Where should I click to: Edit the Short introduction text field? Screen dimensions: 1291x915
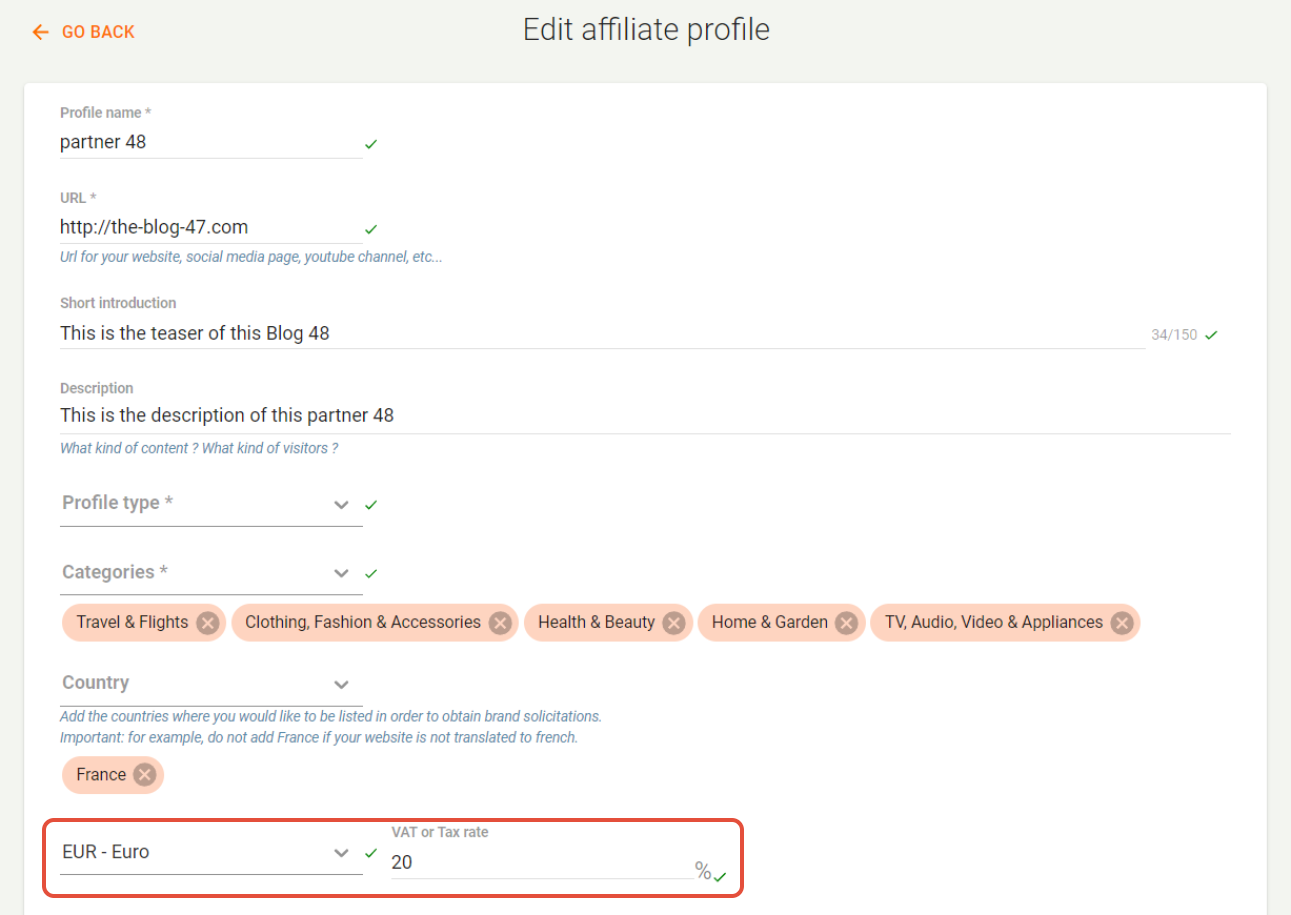pyautogui.click(x=602, y=333)
